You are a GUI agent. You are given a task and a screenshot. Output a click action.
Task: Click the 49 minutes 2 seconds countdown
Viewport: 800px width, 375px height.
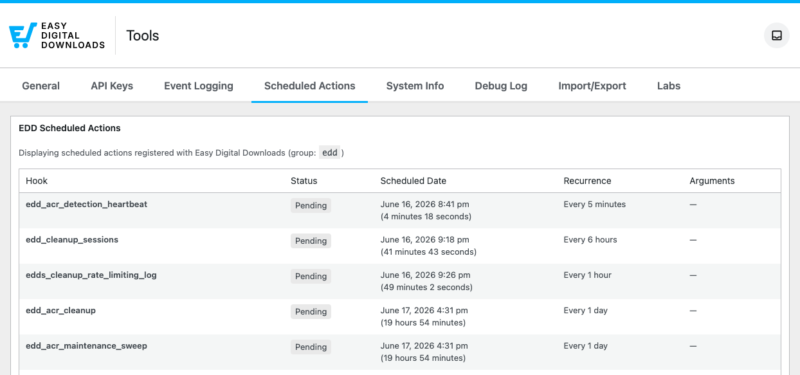coord(426,288)
